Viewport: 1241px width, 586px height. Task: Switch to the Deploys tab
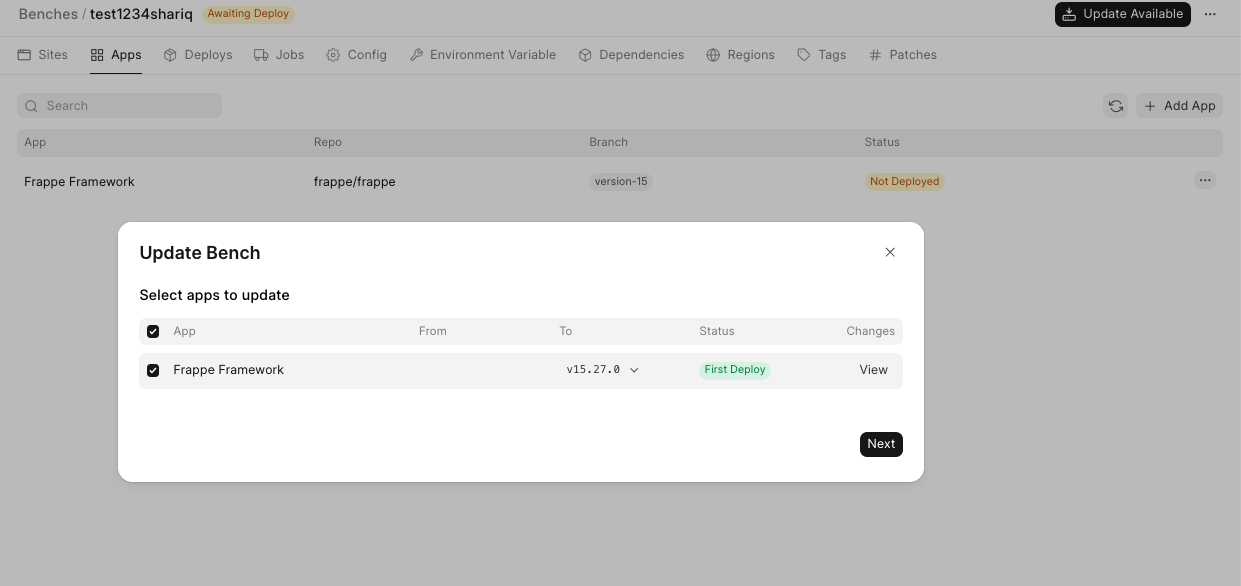coord(198,55)
